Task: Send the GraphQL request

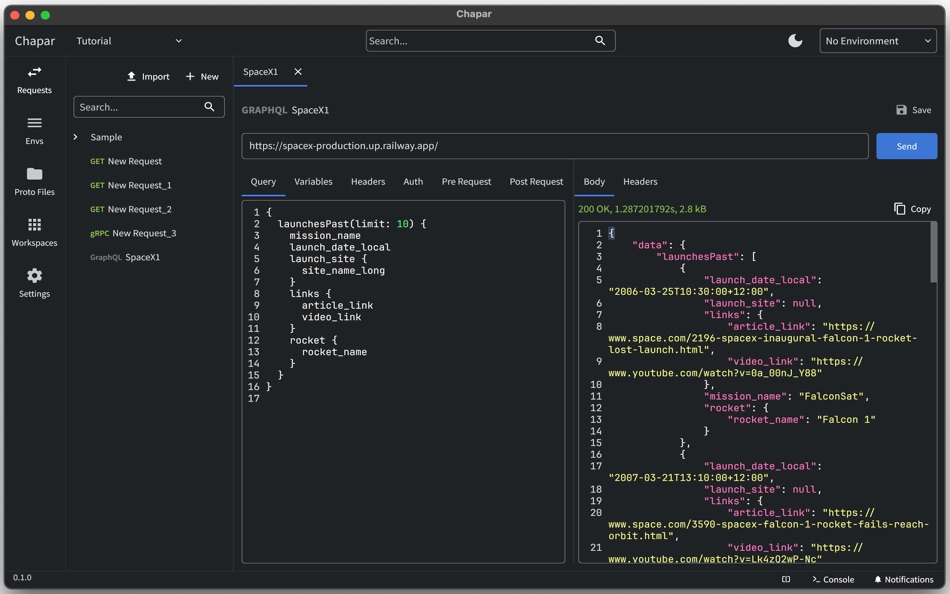Action: pyautogui.click(x=906, y=146)
